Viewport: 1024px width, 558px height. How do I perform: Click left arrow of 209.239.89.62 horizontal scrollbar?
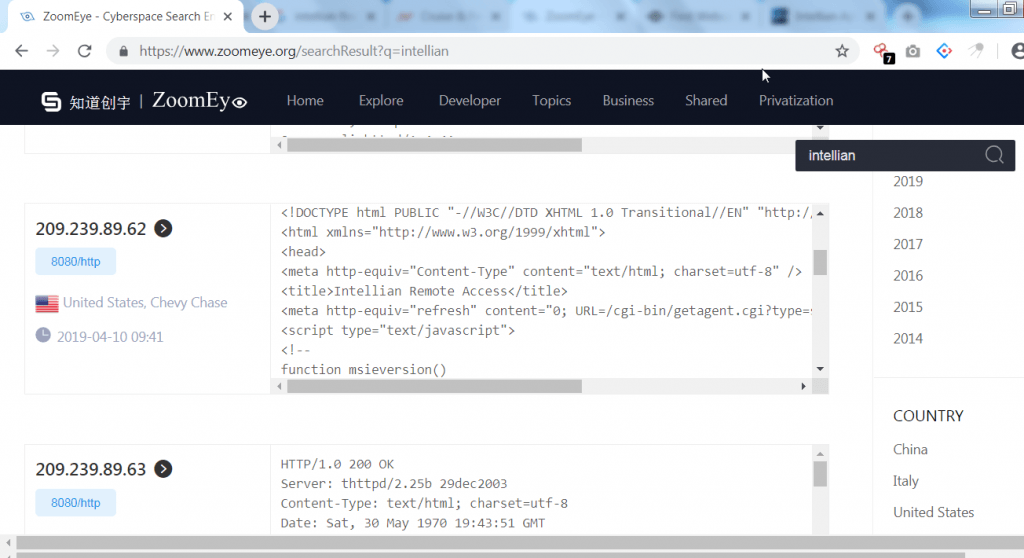[280, 386]
